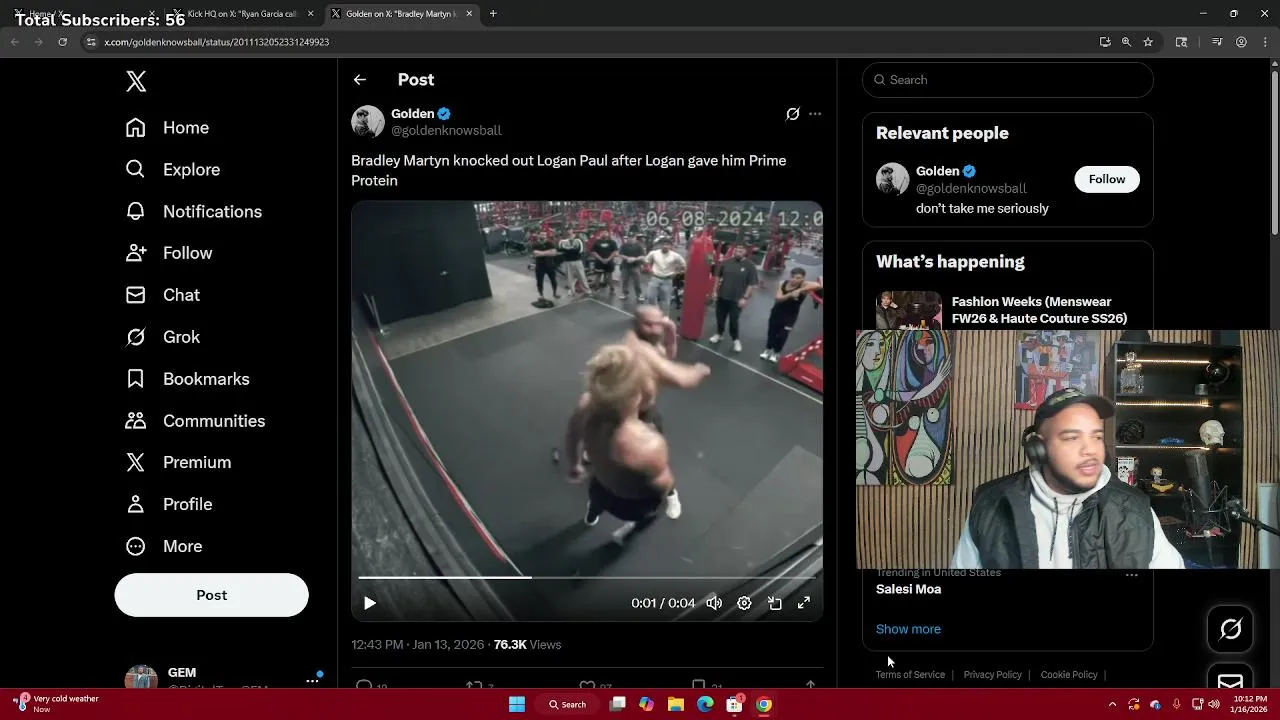Image resolution: width=1280 pixels, height=720 pixels.
Task: Open the Windows Start menu
Action: 517,705
